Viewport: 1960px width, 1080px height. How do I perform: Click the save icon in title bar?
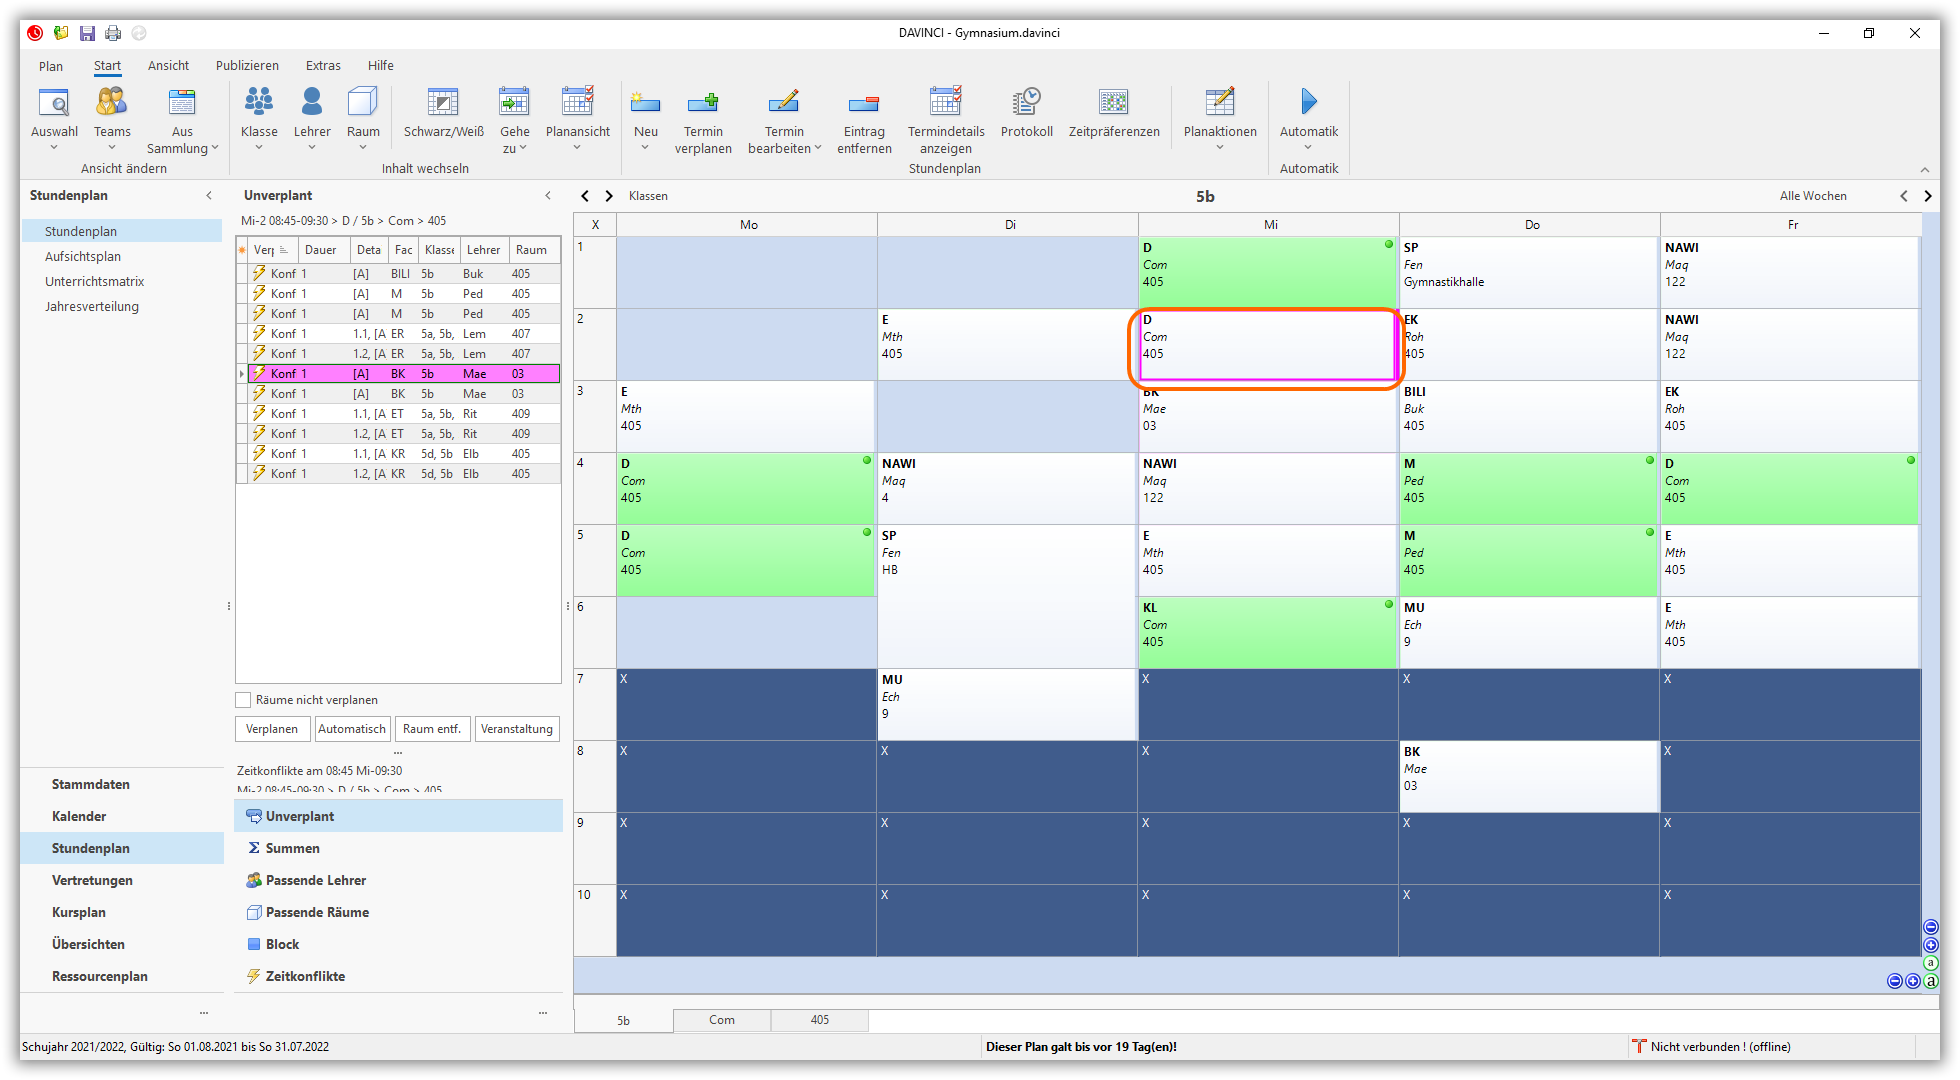[88, 33]
